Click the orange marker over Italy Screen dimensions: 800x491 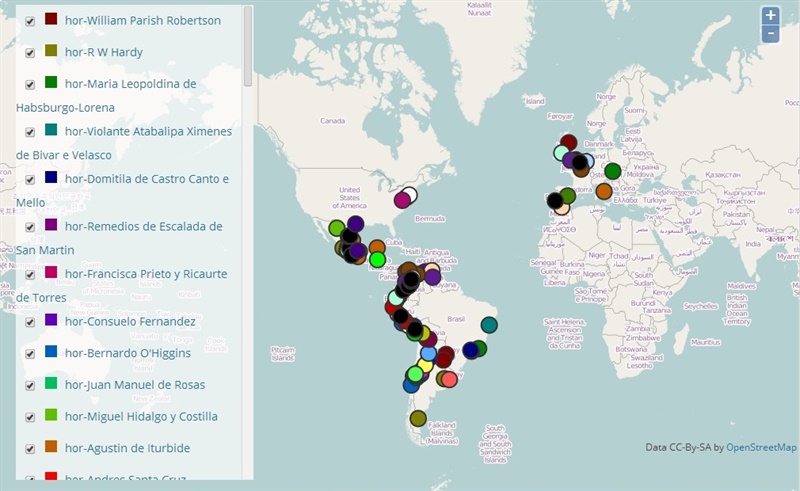pos(604,191)
